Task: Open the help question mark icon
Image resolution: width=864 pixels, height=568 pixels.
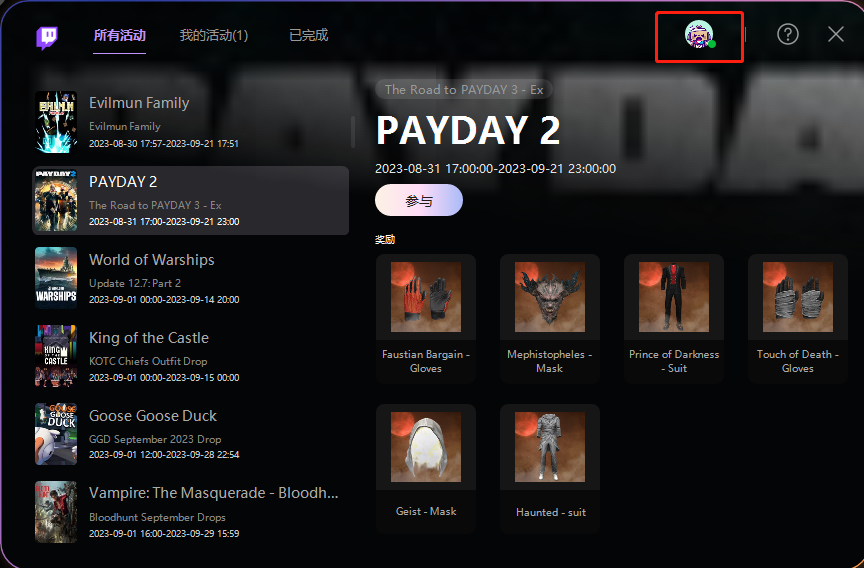Action: (787, 34)
